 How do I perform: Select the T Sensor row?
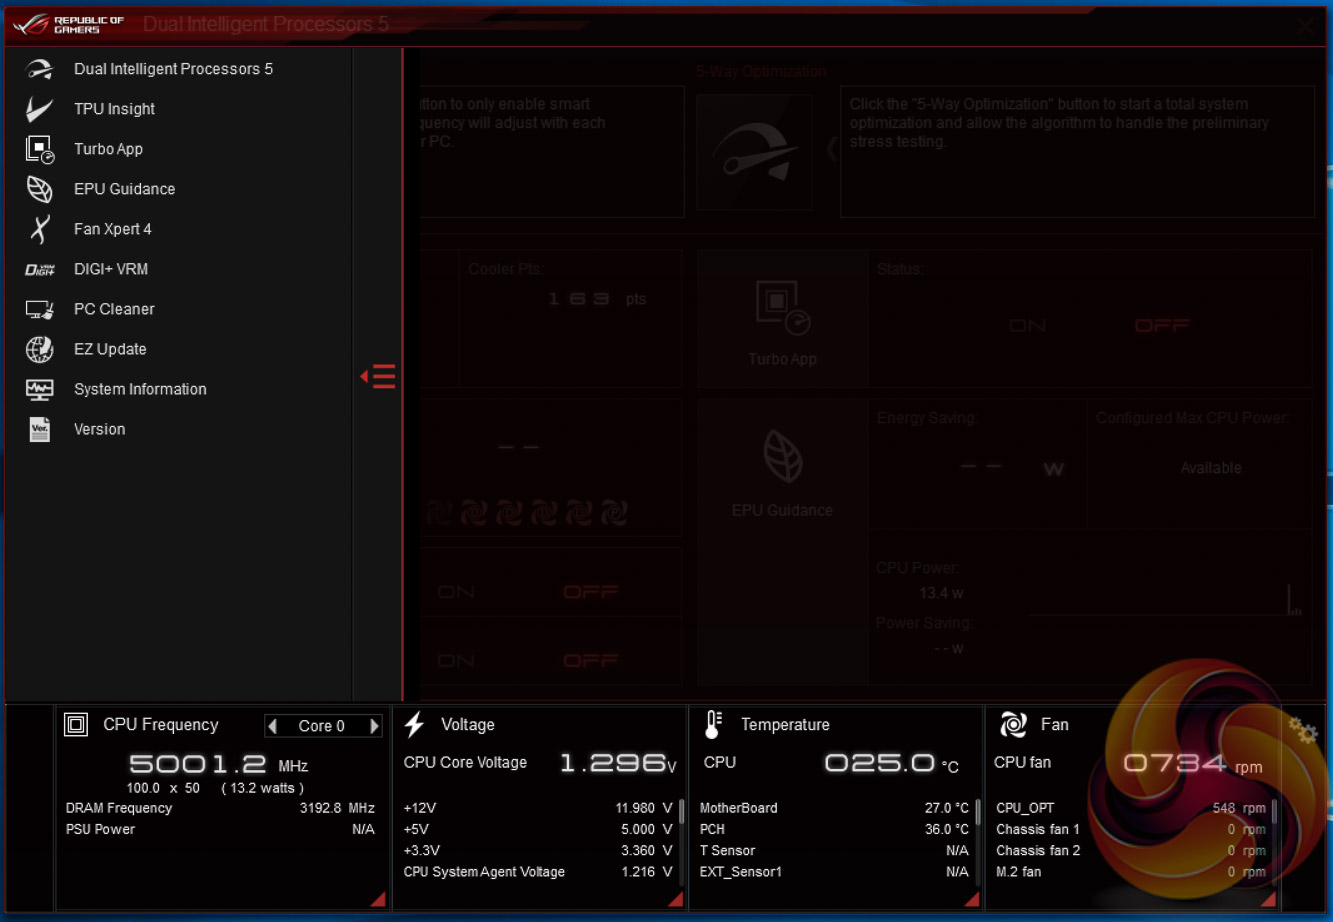[834, 851]
